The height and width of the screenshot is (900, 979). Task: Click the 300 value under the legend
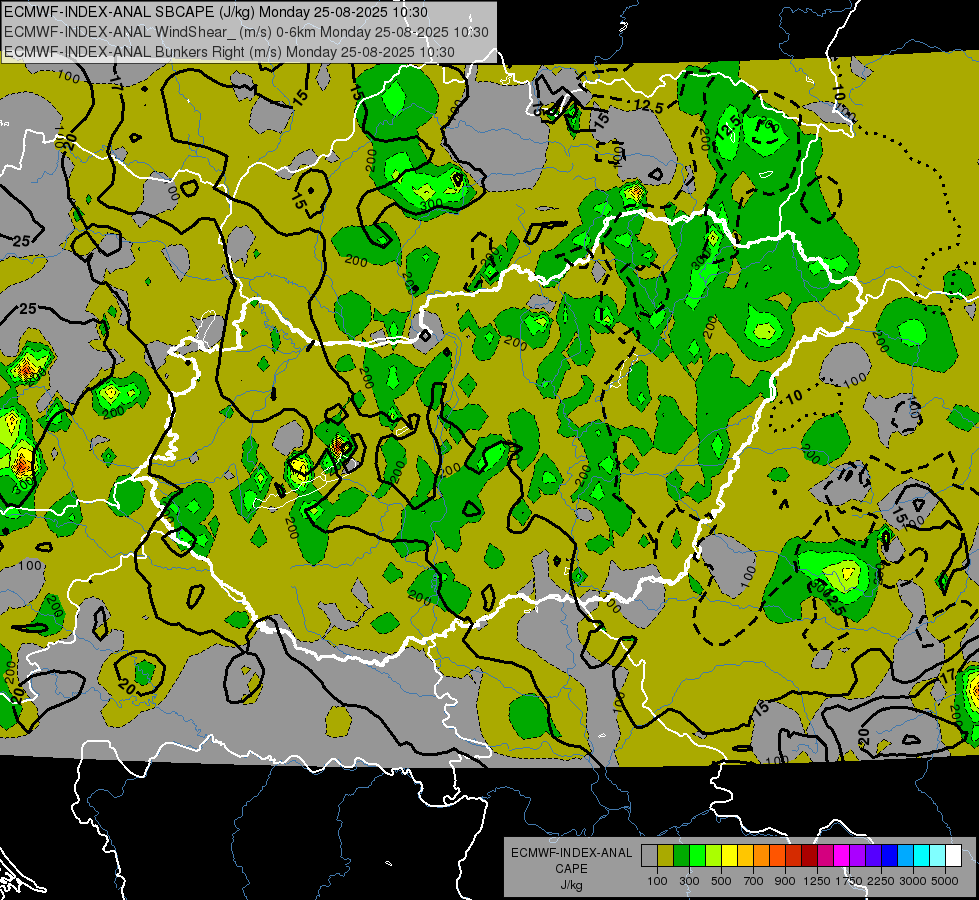(x=689, y=881)
